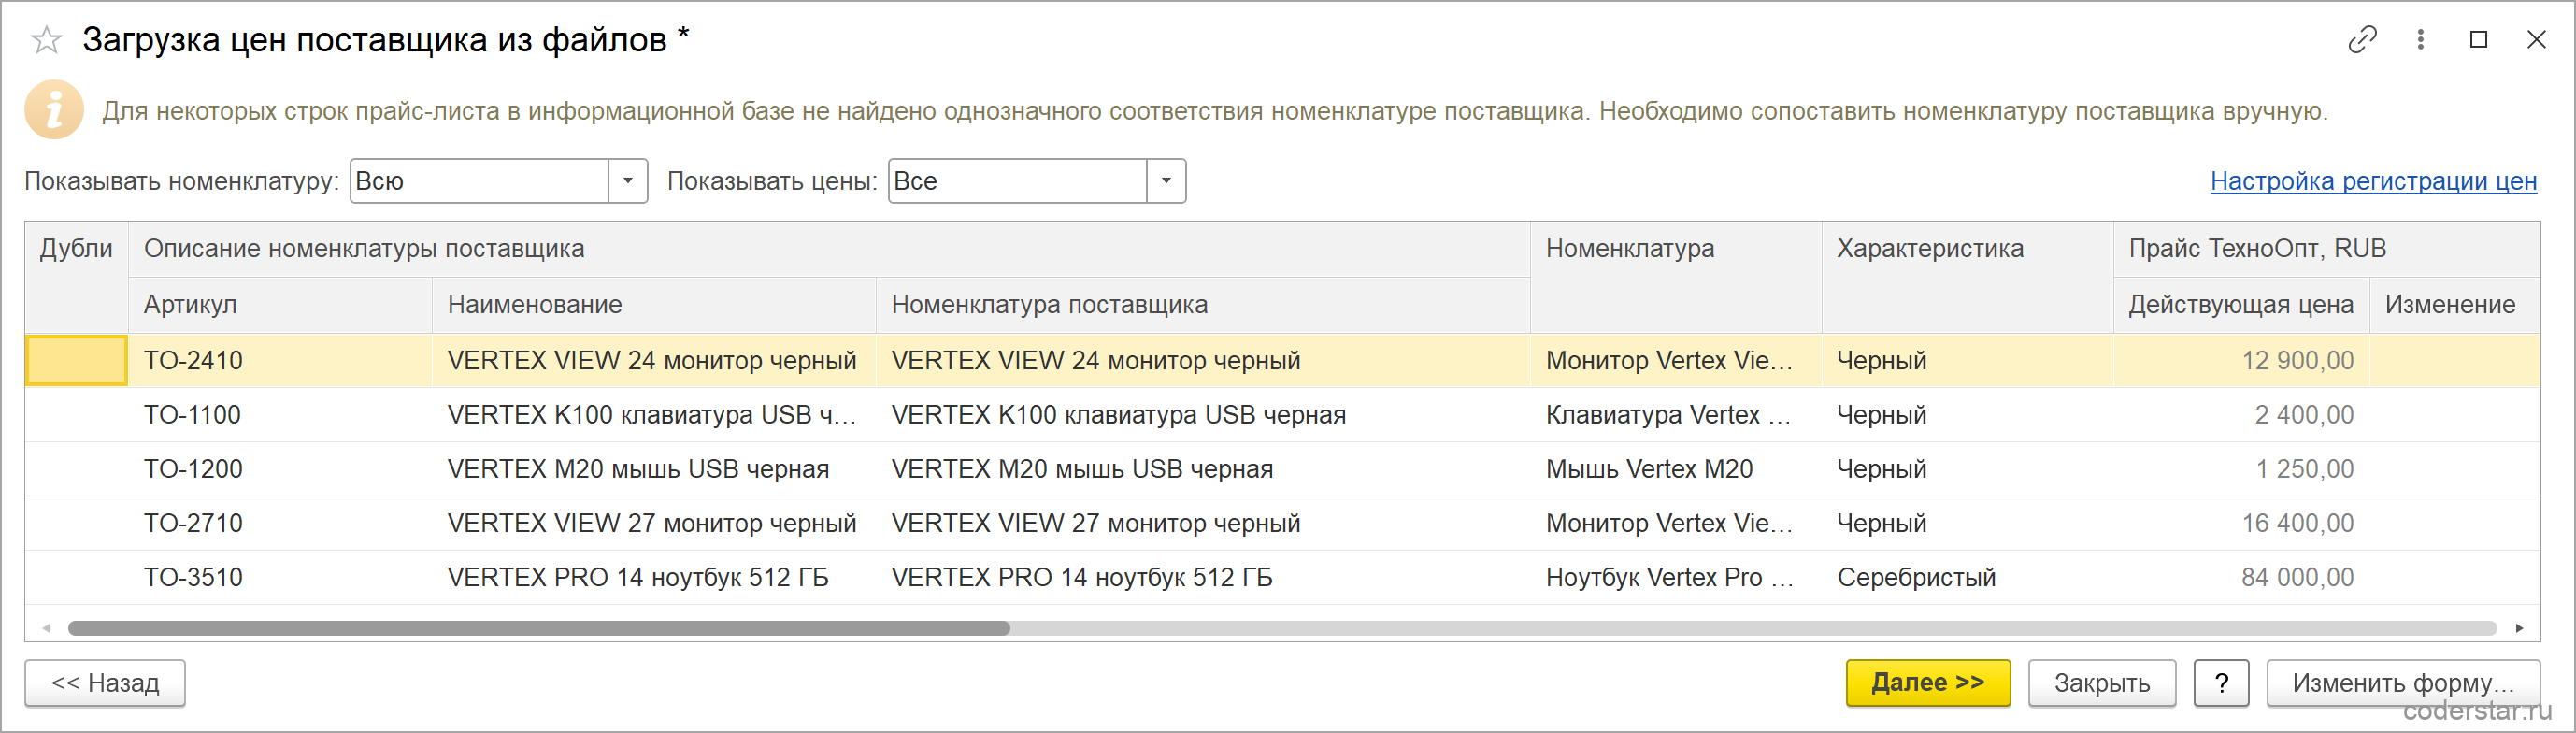Add form to favorites with star icon

click(x=46, y=40)
